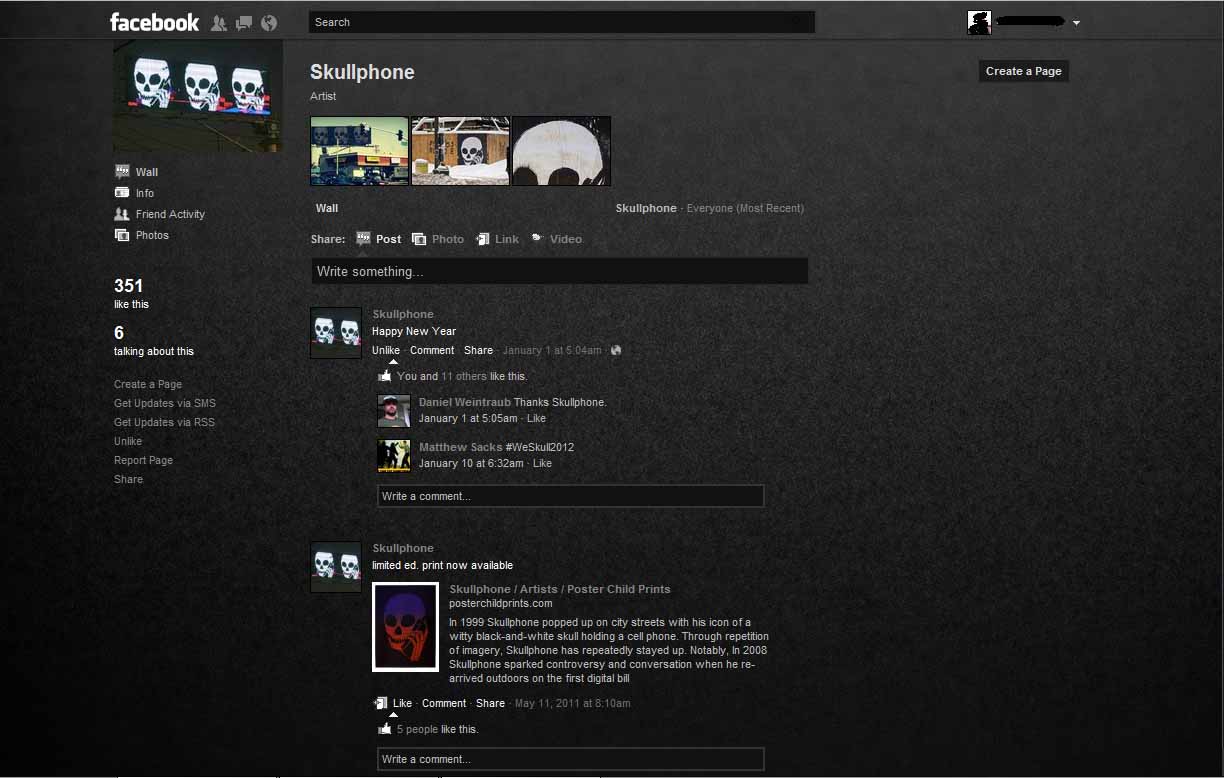Open the Skullphone page profile picture
Screen dimensions: 1224x778
click(x=198, y=96)
